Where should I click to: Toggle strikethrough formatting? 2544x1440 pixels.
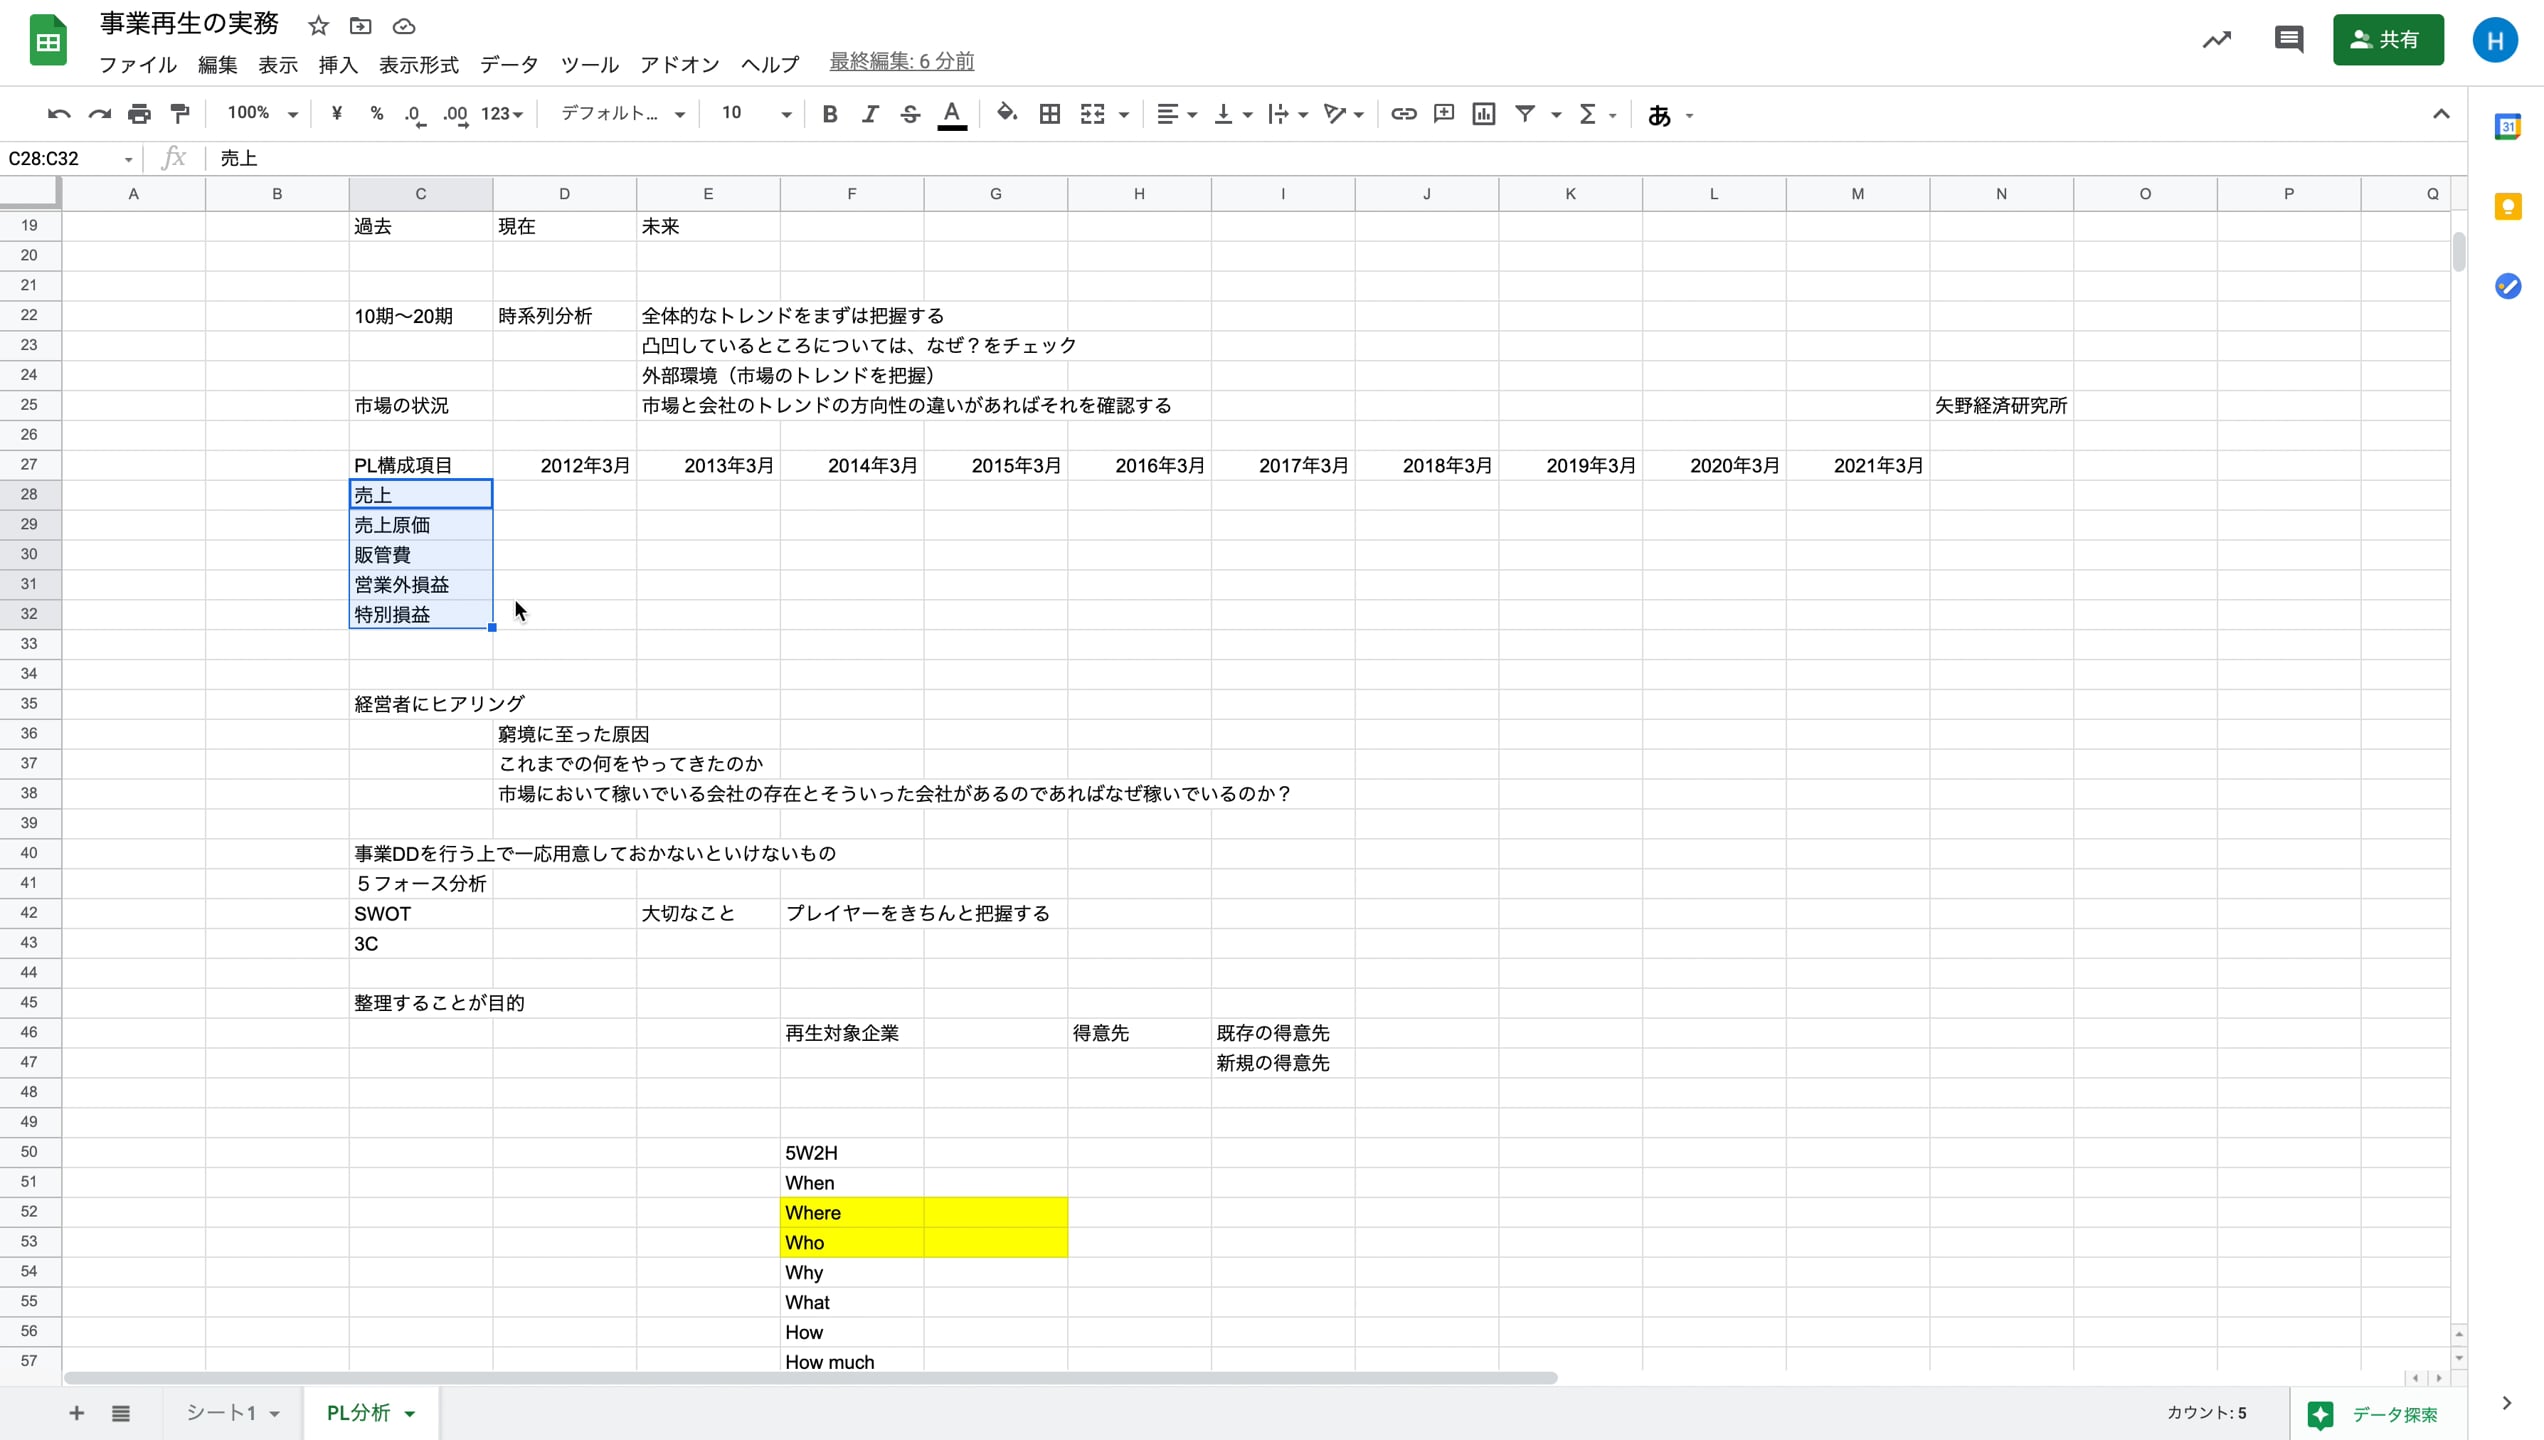click(x=909, y=114)
